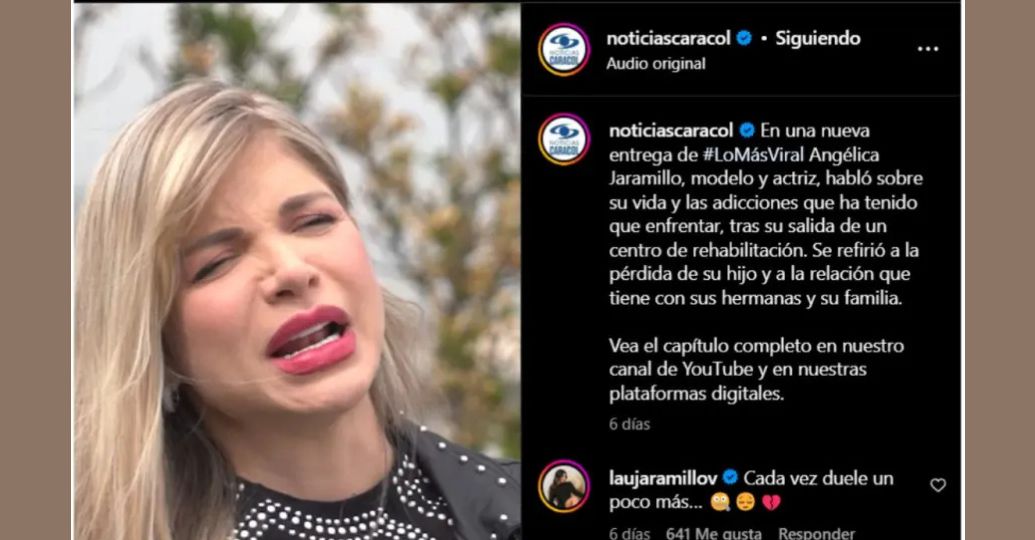View the 641 Me gusta likes list
This screenshot has width=1035, height=540.
(x=714, y=532)
